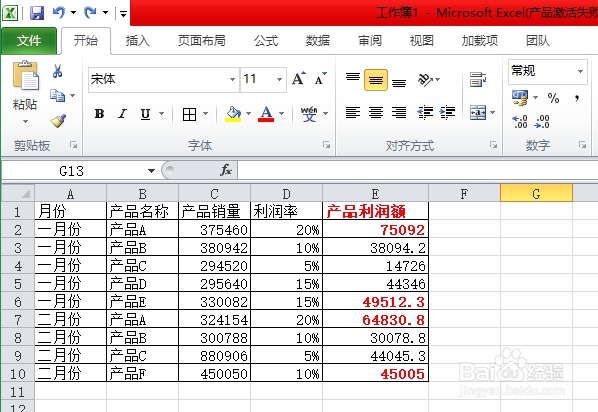This screenshot has width=598, height=412.
Task: Click the insert function fx icon
Action: [x=226, y=170]
